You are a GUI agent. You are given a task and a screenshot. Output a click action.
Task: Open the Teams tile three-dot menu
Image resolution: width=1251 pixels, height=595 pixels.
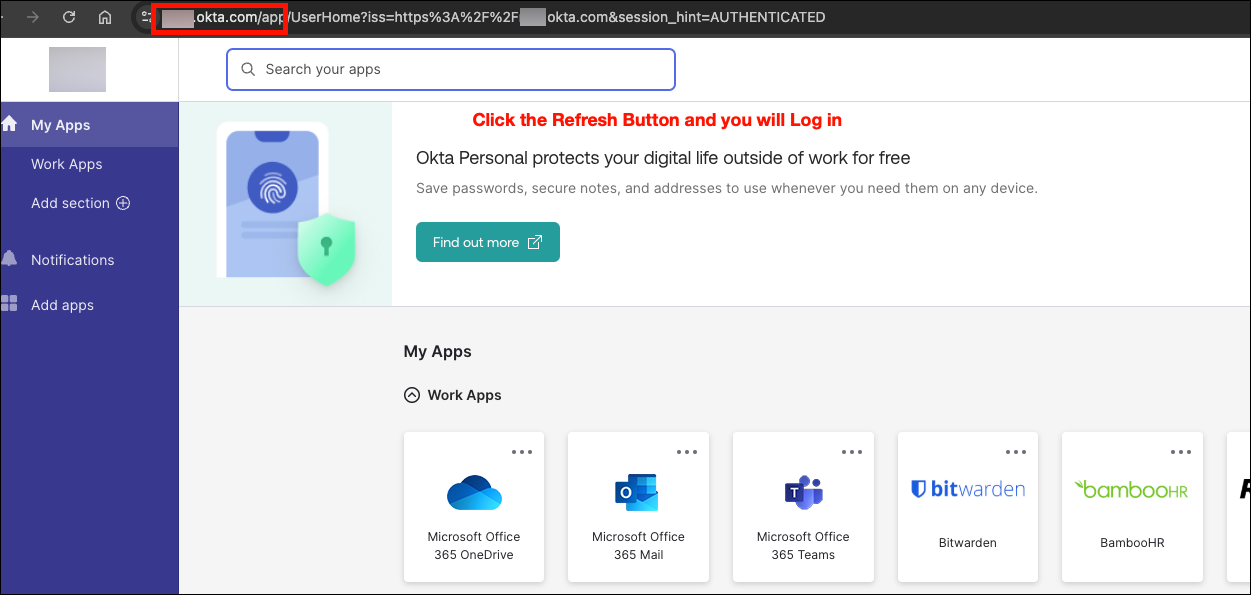pyautogui.click(x=852, y=452)
